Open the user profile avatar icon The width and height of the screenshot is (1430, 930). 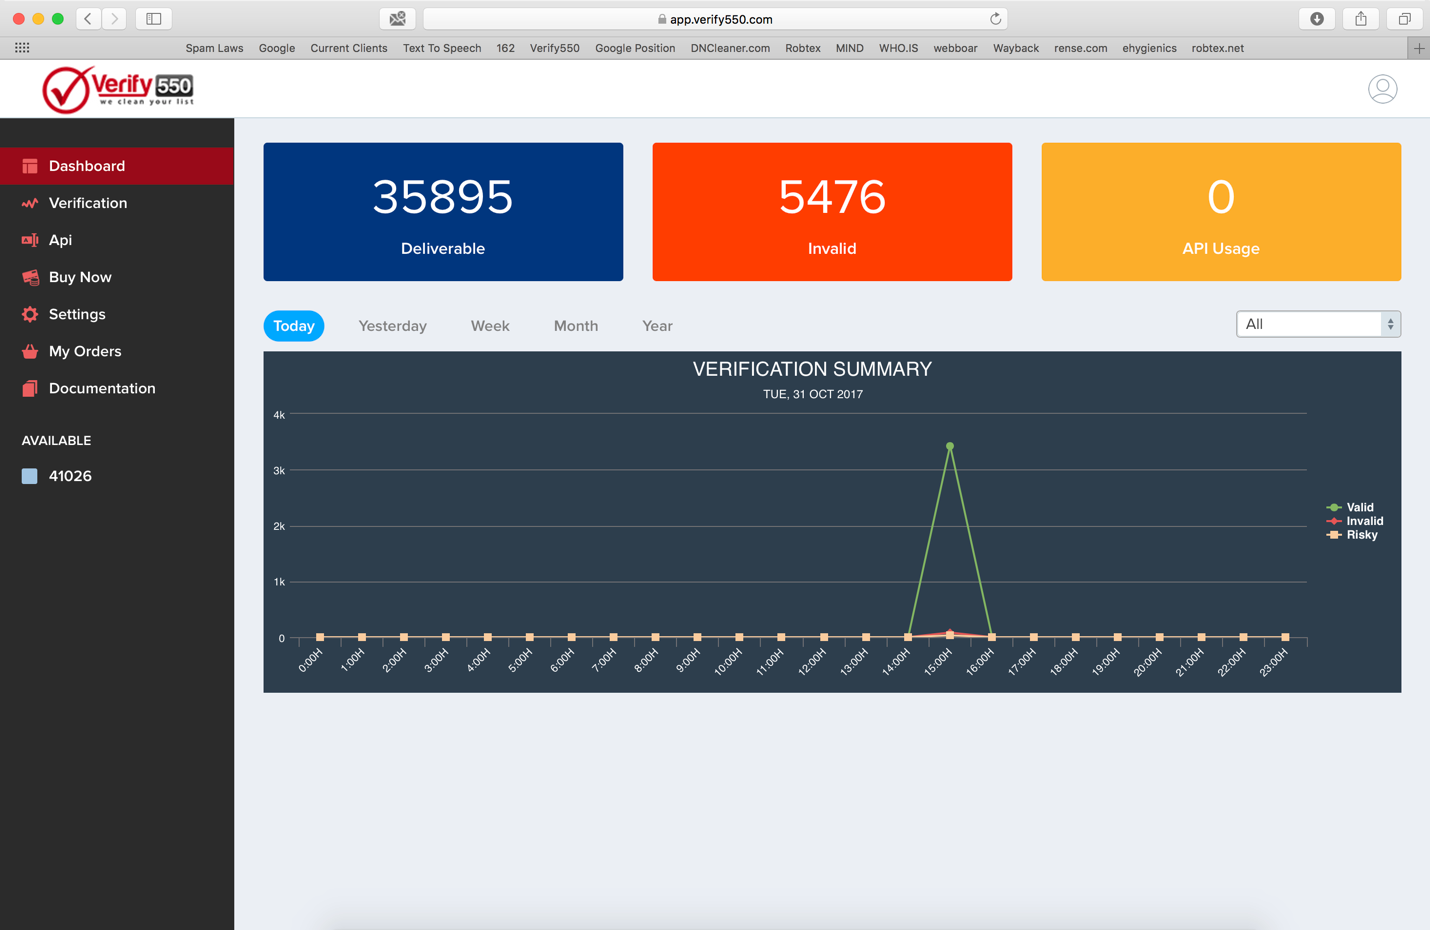click(1382, 89)
